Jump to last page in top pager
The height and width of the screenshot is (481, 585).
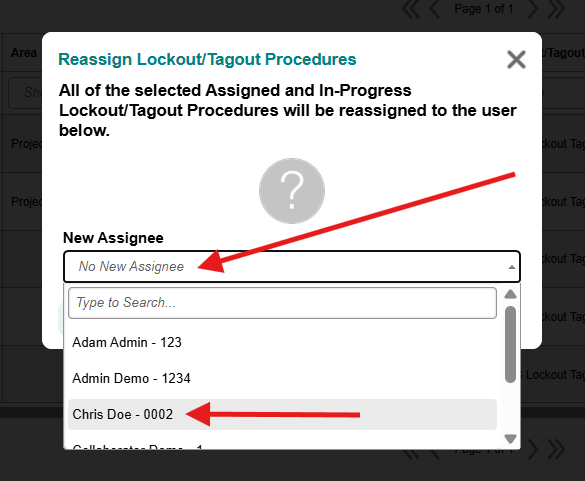[x=556, y=9]
